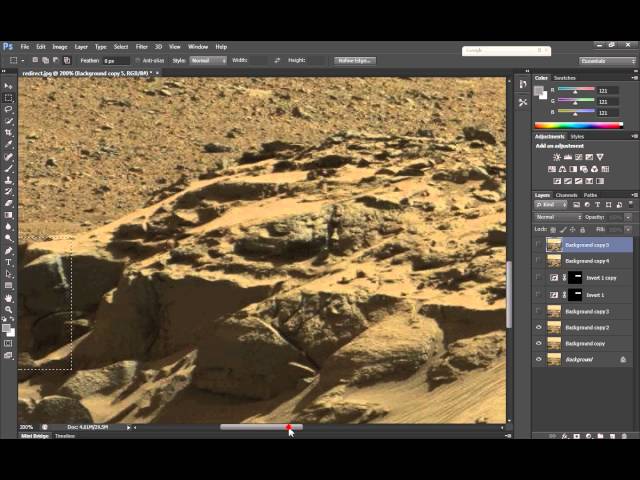
Task: Open the Select menu
Action: 121,47
